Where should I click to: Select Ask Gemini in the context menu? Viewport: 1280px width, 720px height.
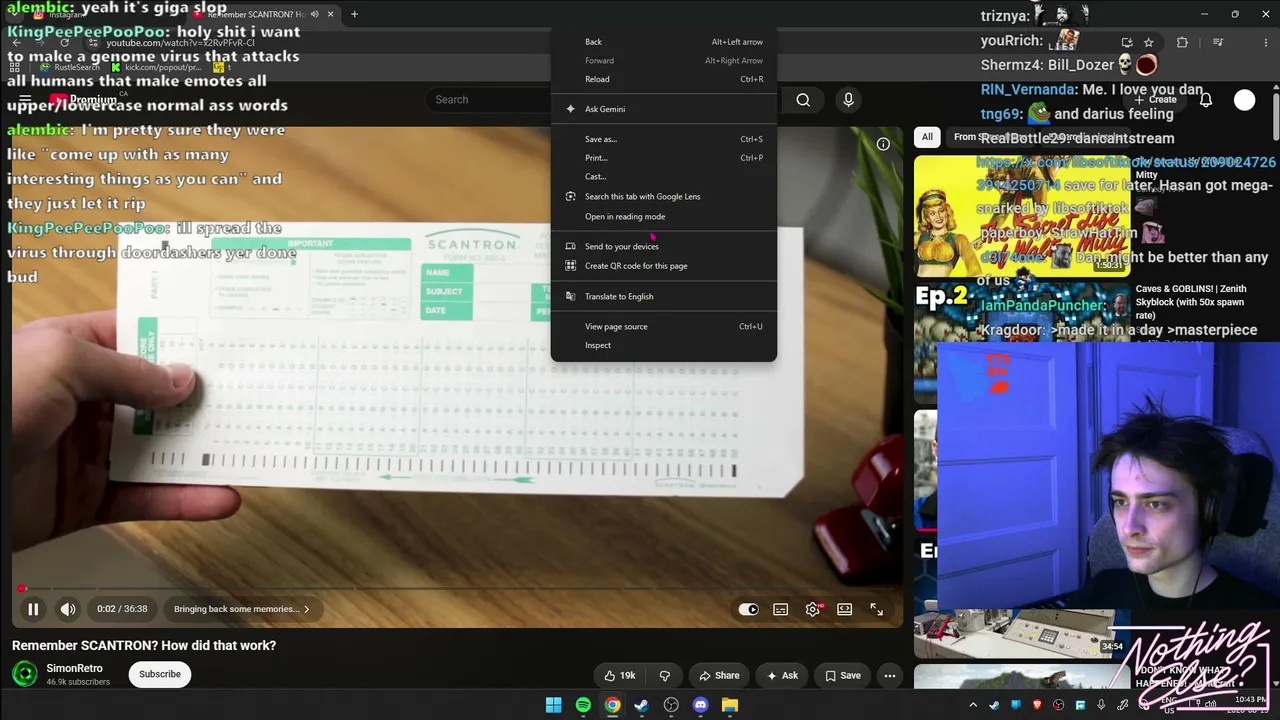tap(664, 109)
